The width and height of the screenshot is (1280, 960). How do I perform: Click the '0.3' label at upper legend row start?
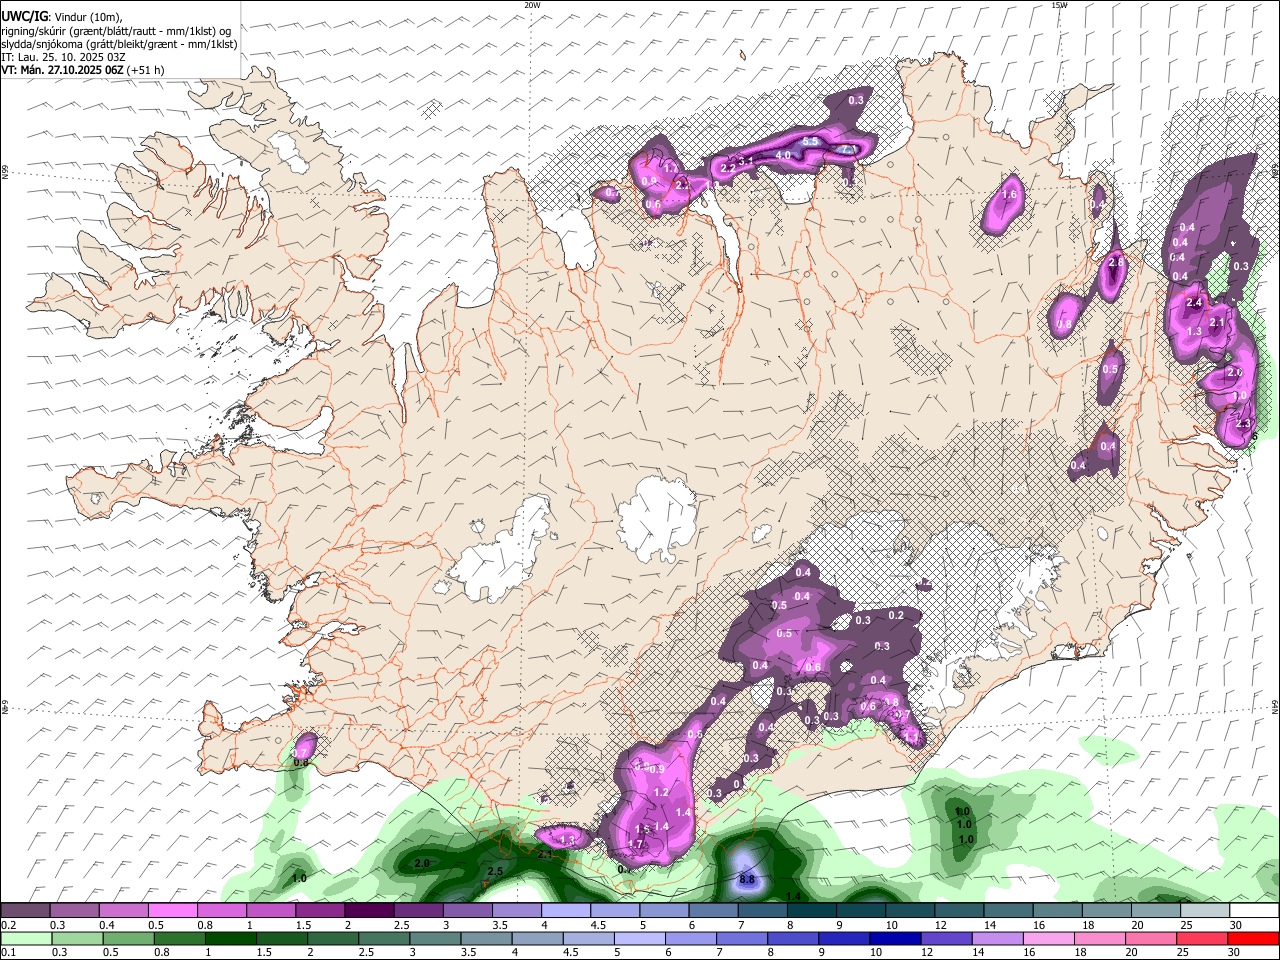click(58, 925)
